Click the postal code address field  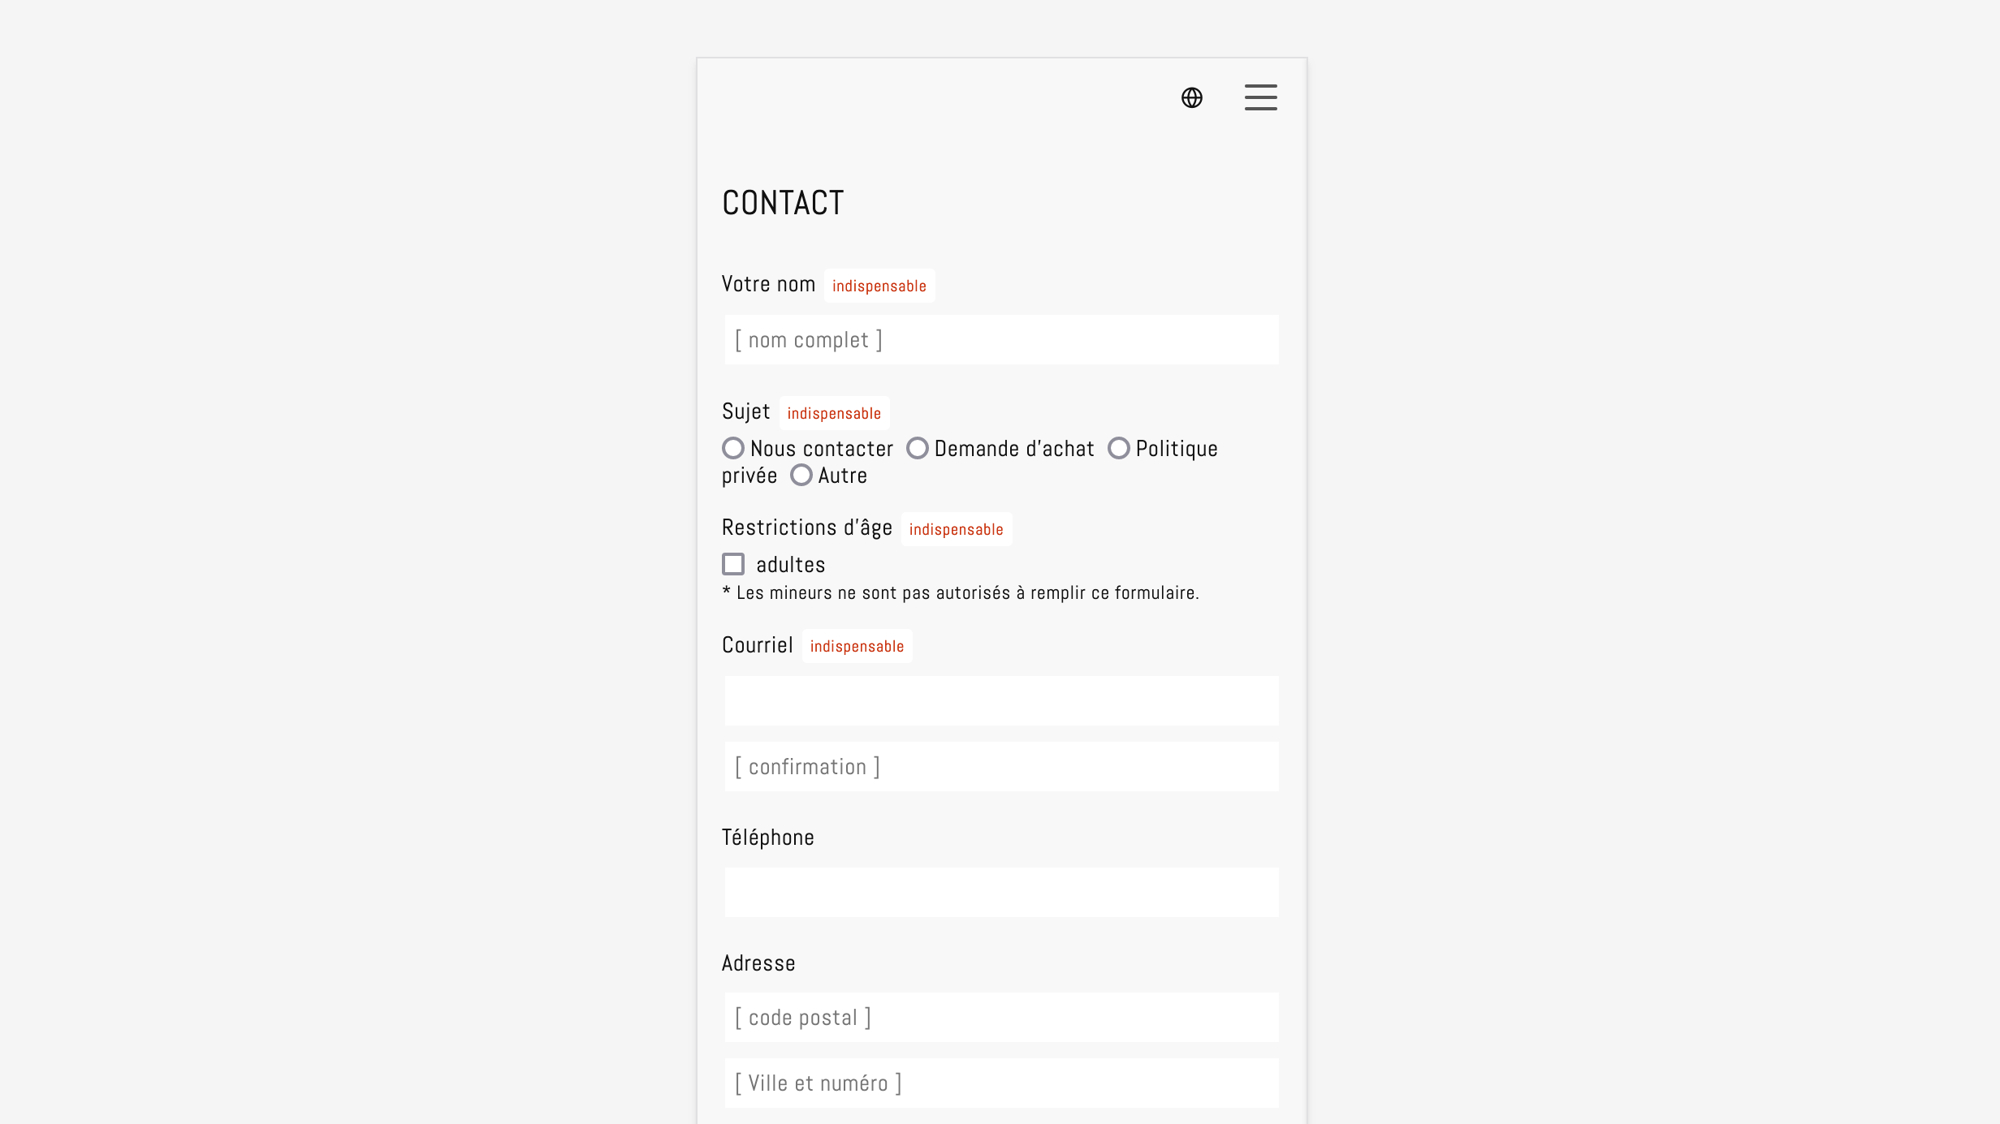(1000, 1016)
